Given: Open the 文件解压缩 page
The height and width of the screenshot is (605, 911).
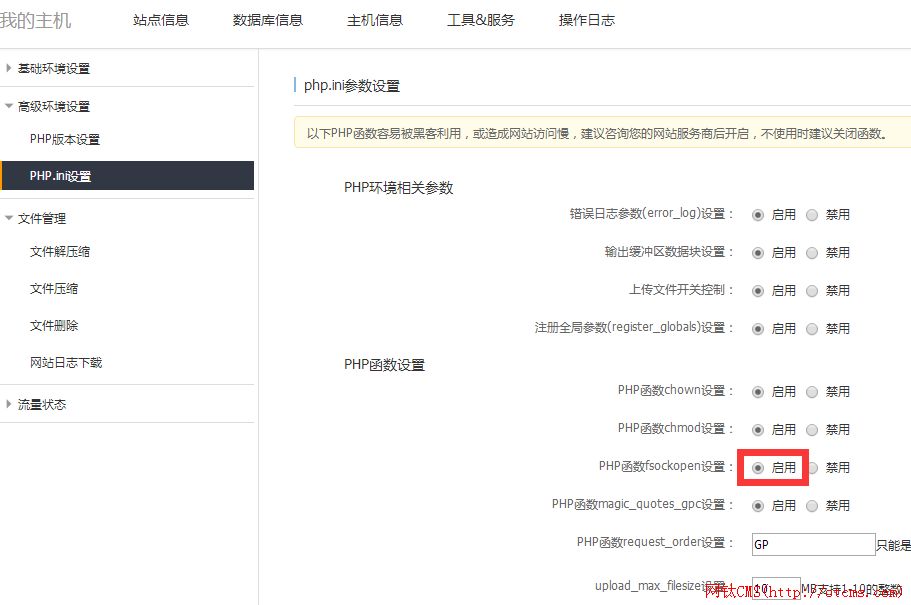Looking at the screenshot, I should click(x=63, y=251).
